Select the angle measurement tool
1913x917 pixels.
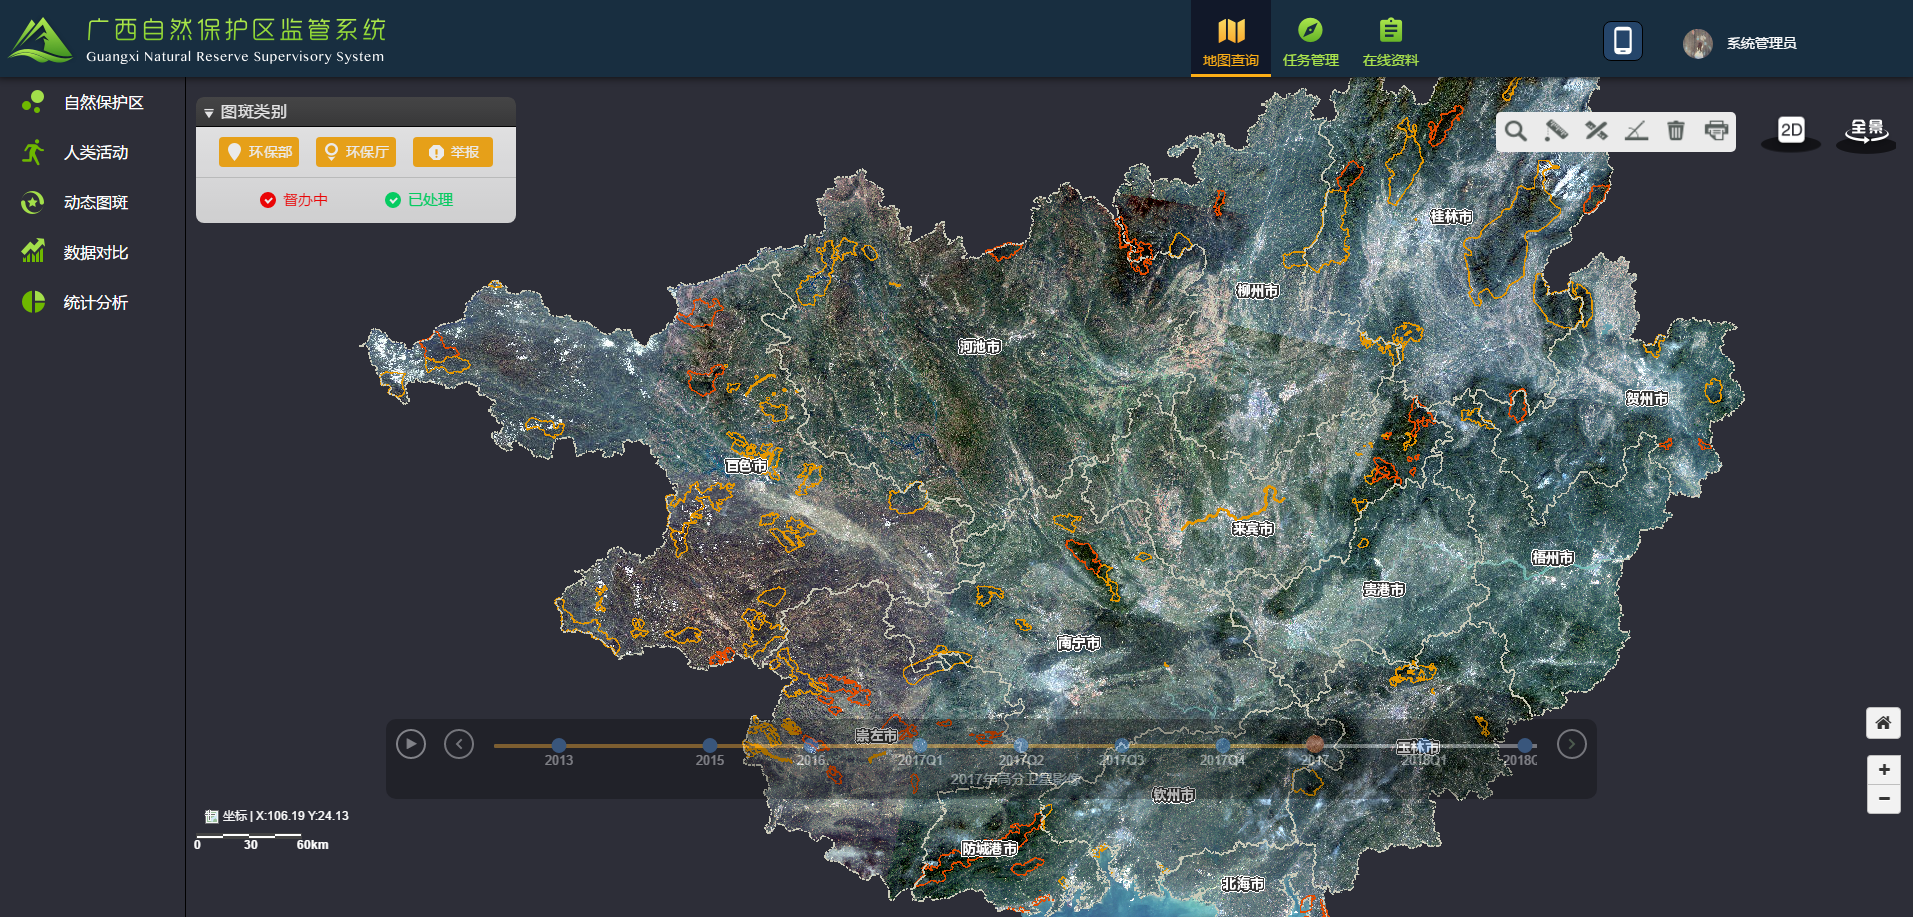pyautogui.click(x=1636, y=131)
